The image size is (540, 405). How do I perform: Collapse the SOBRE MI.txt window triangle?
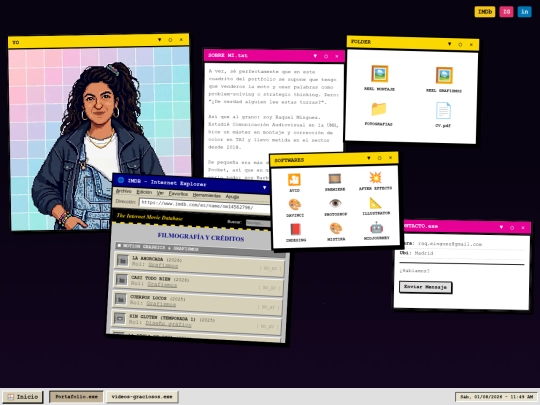(315, 56)
